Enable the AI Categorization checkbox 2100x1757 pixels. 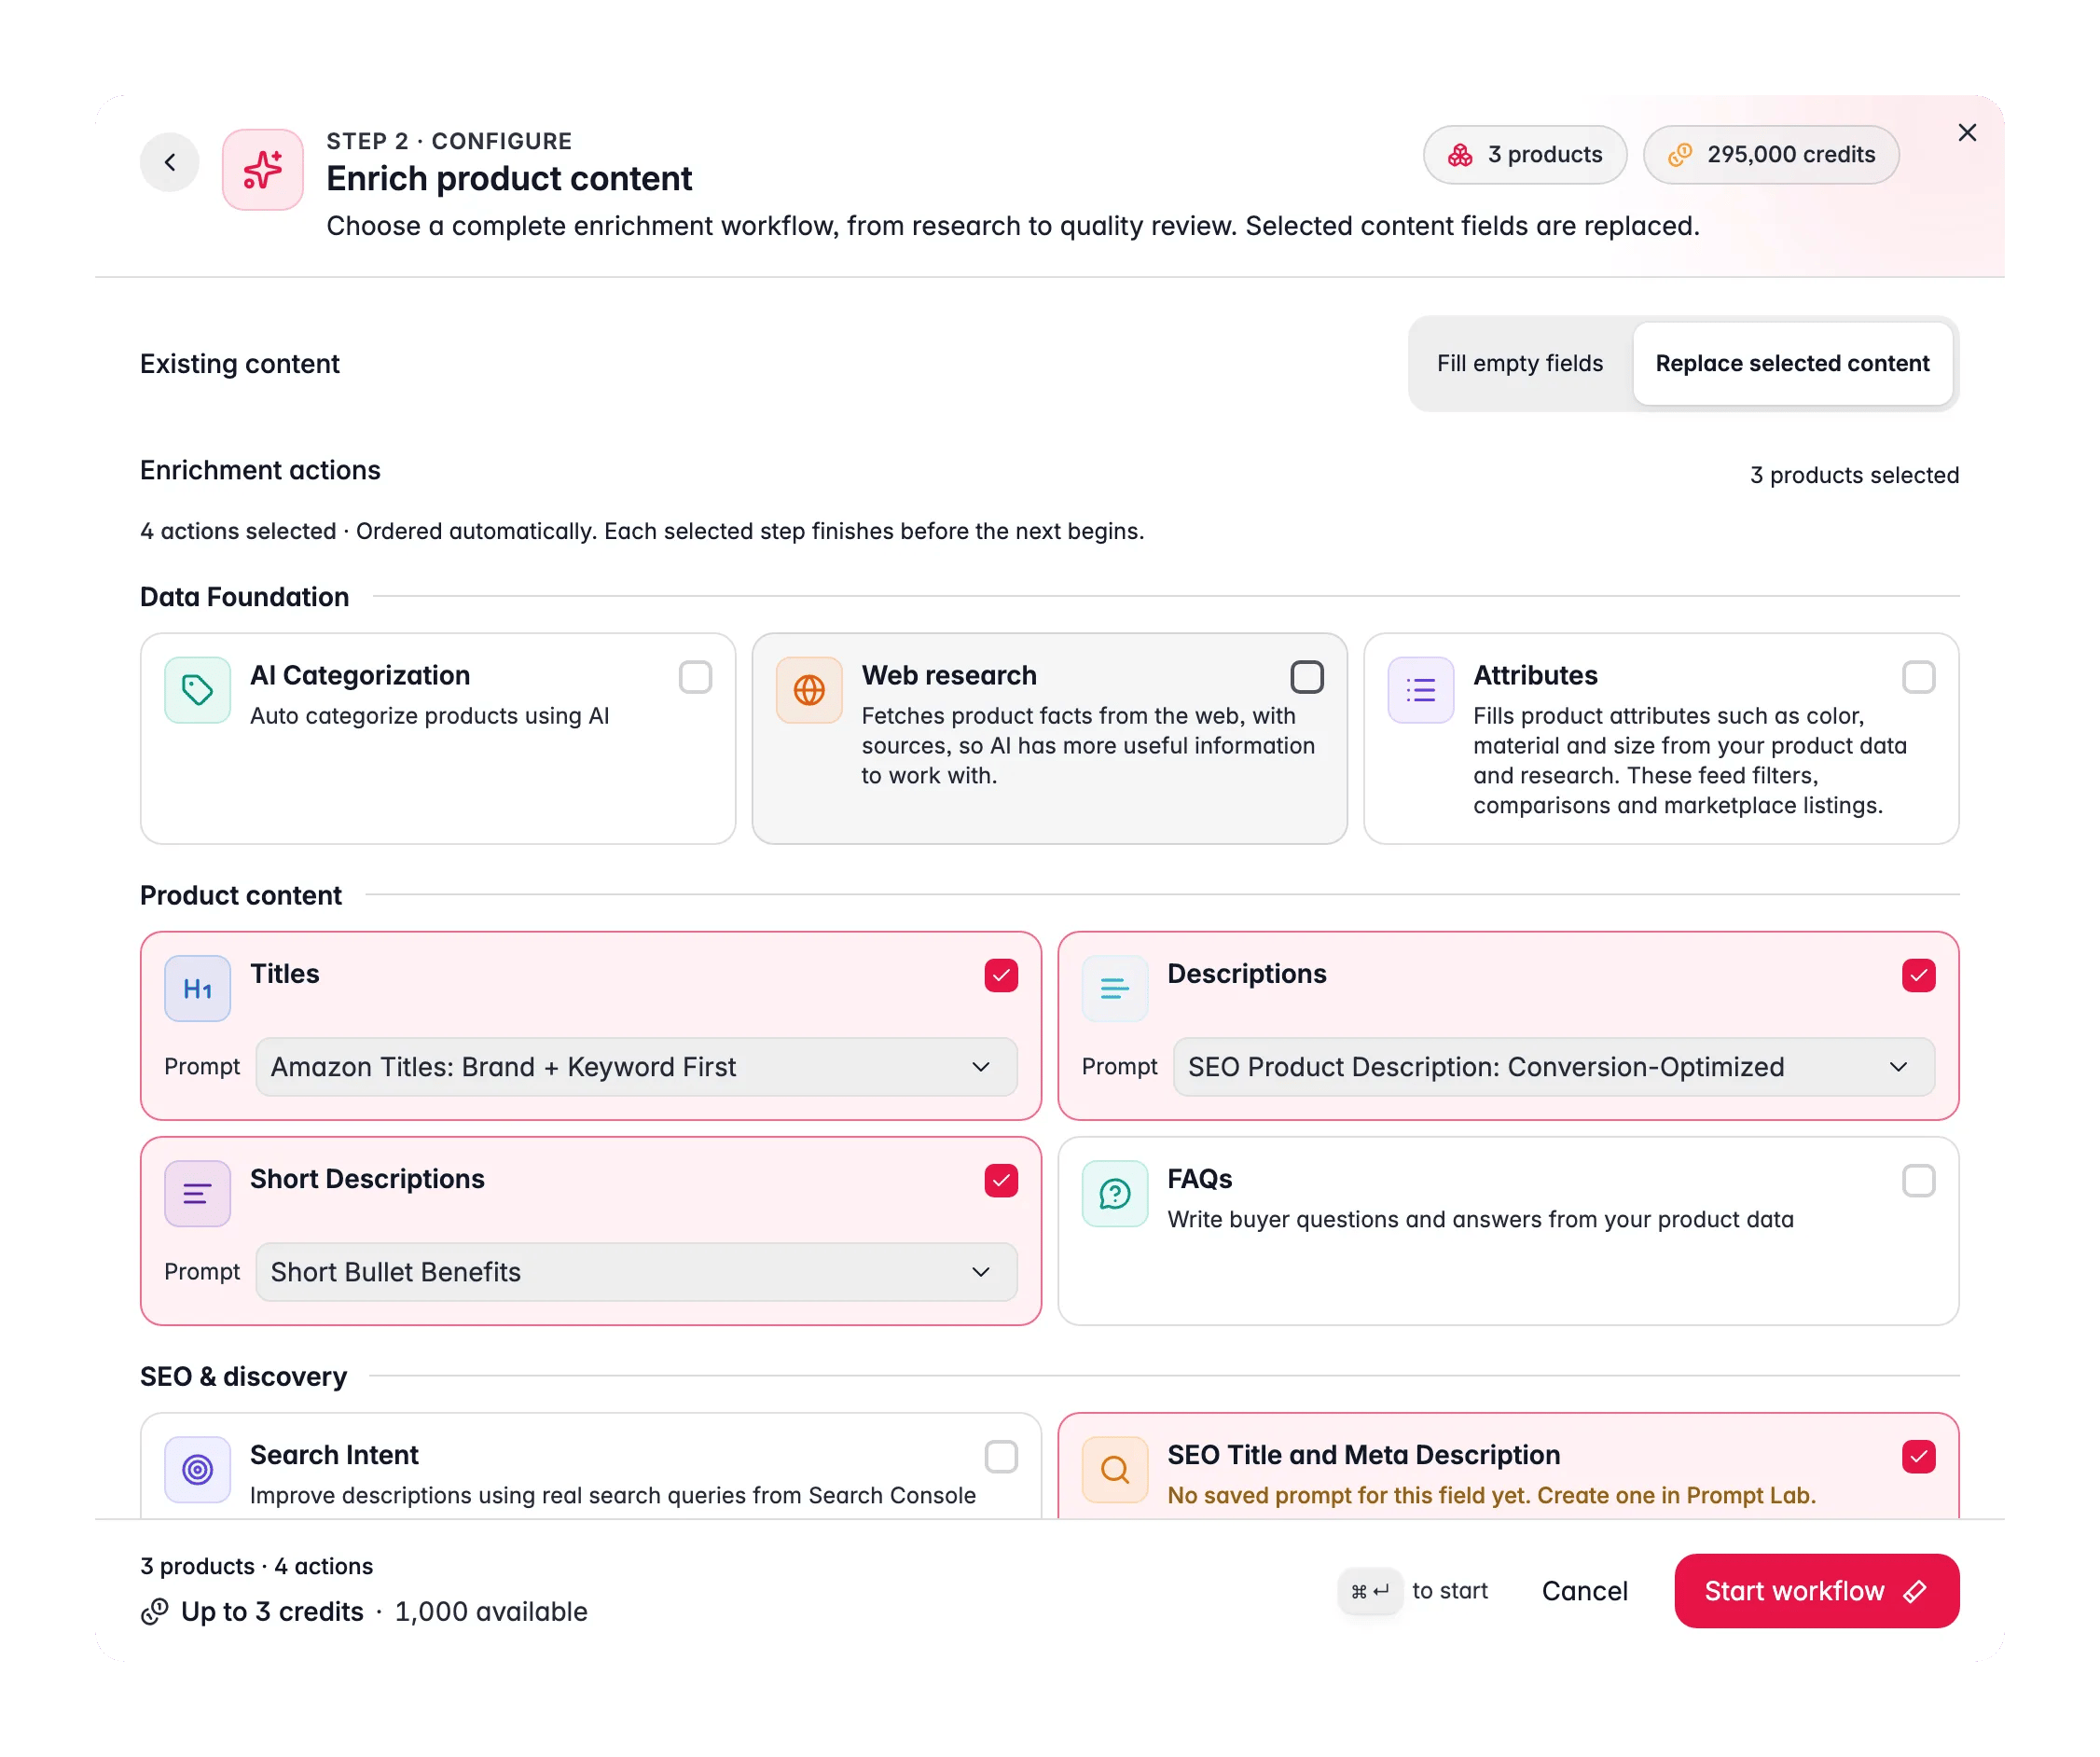695,677
